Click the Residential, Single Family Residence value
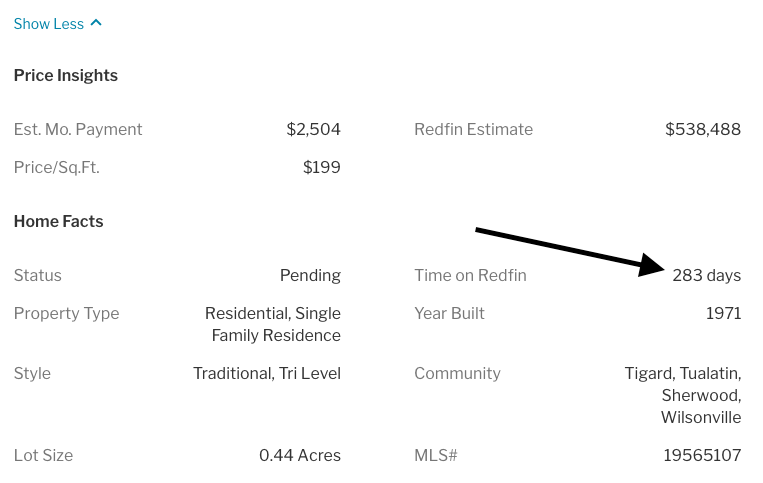 273,324
